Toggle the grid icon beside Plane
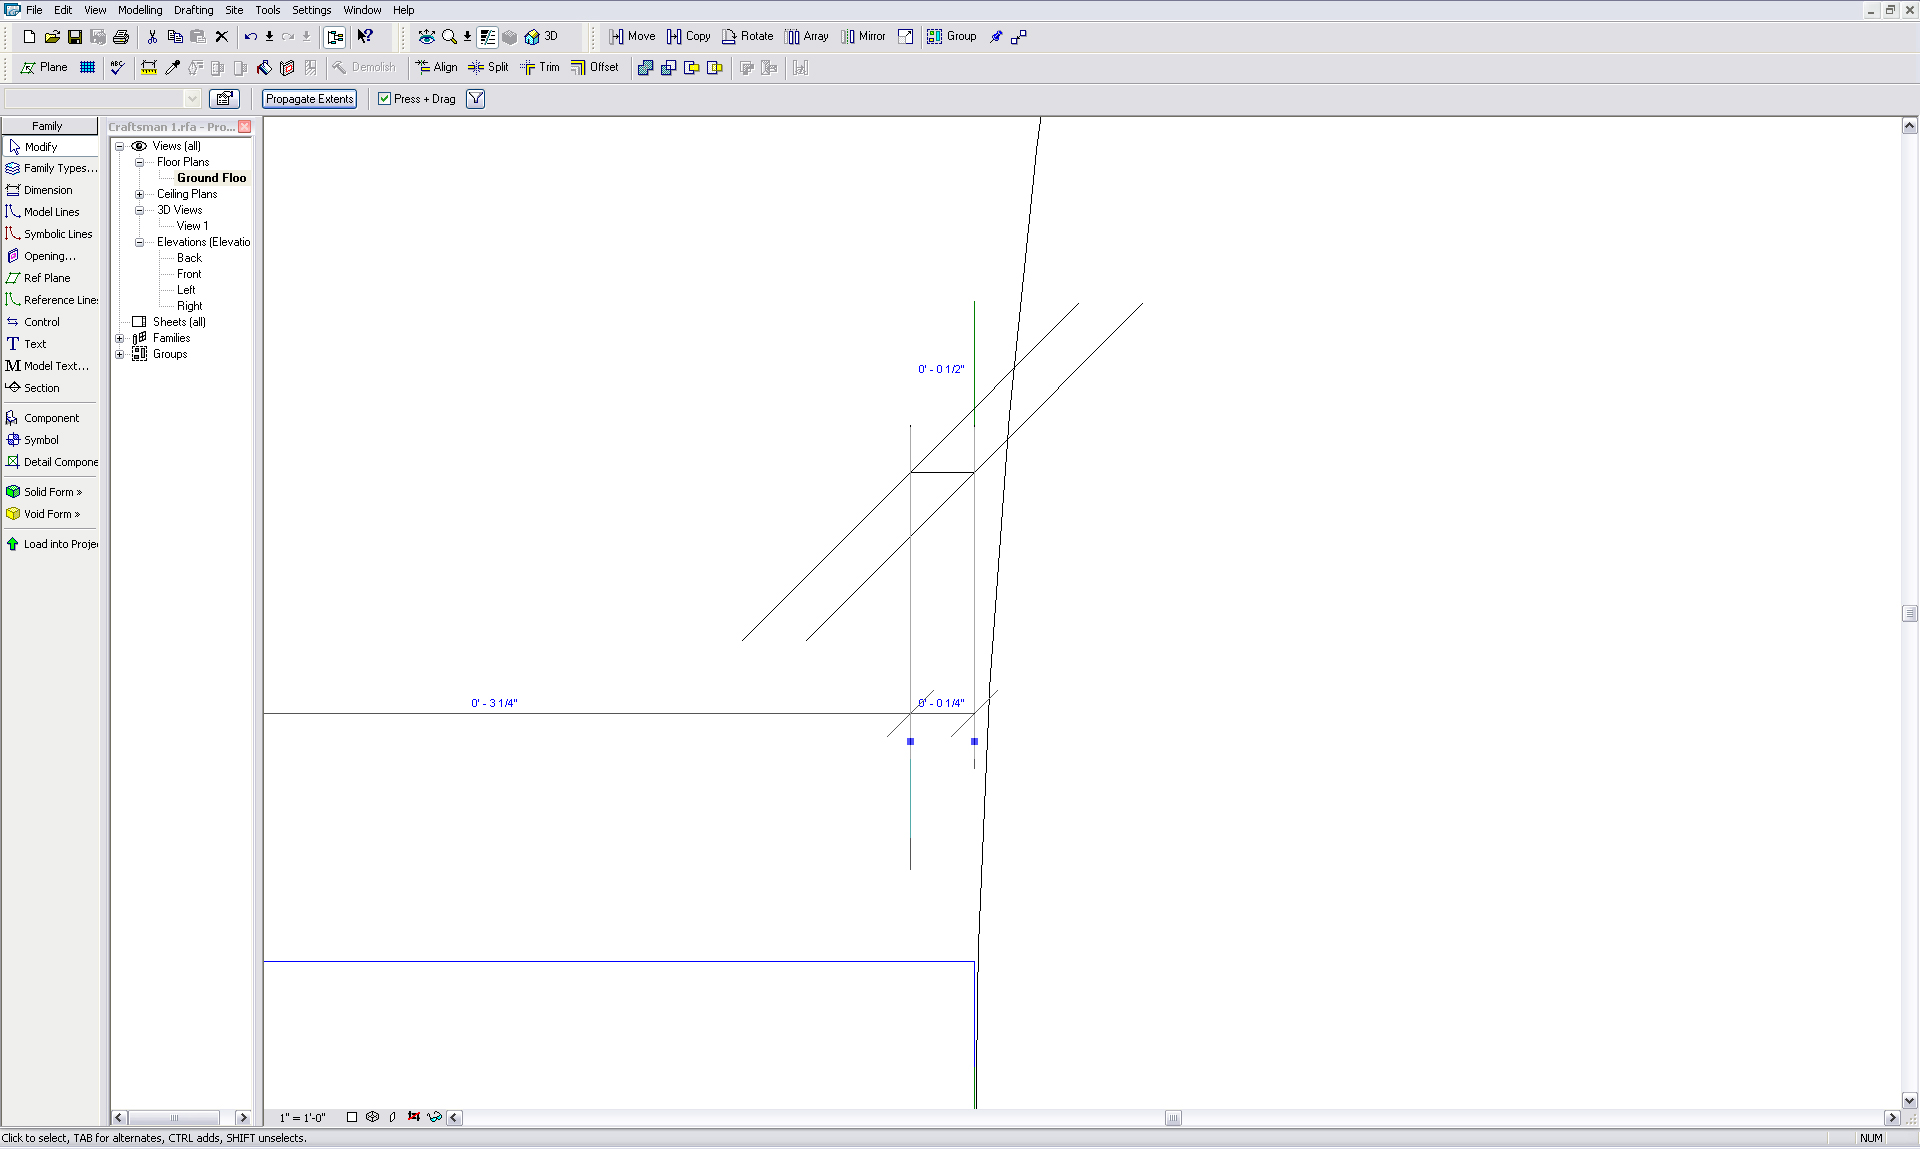This screenshot has height=1149, width=1920. [88, 68]
